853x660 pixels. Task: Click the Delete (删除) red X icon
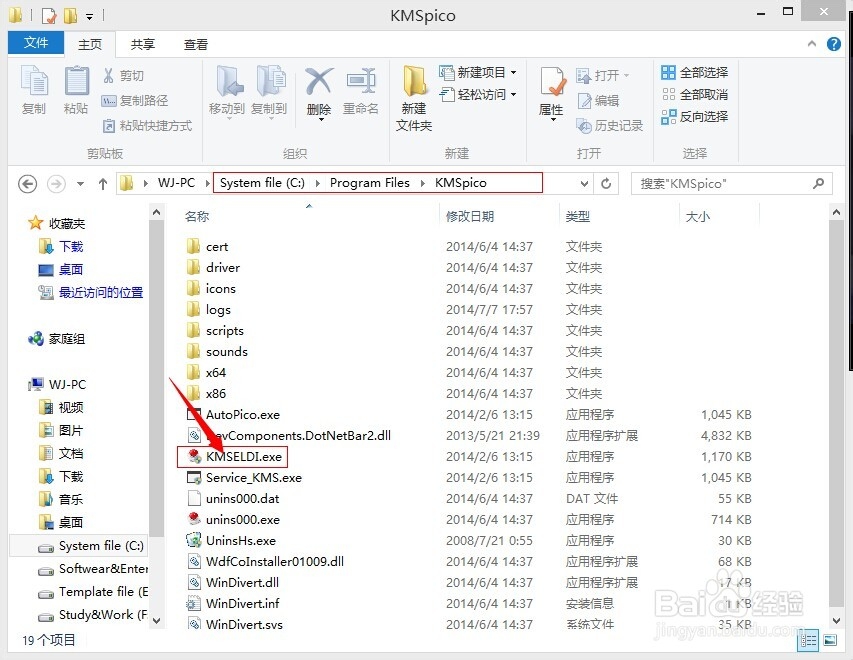tap(319, 82)
